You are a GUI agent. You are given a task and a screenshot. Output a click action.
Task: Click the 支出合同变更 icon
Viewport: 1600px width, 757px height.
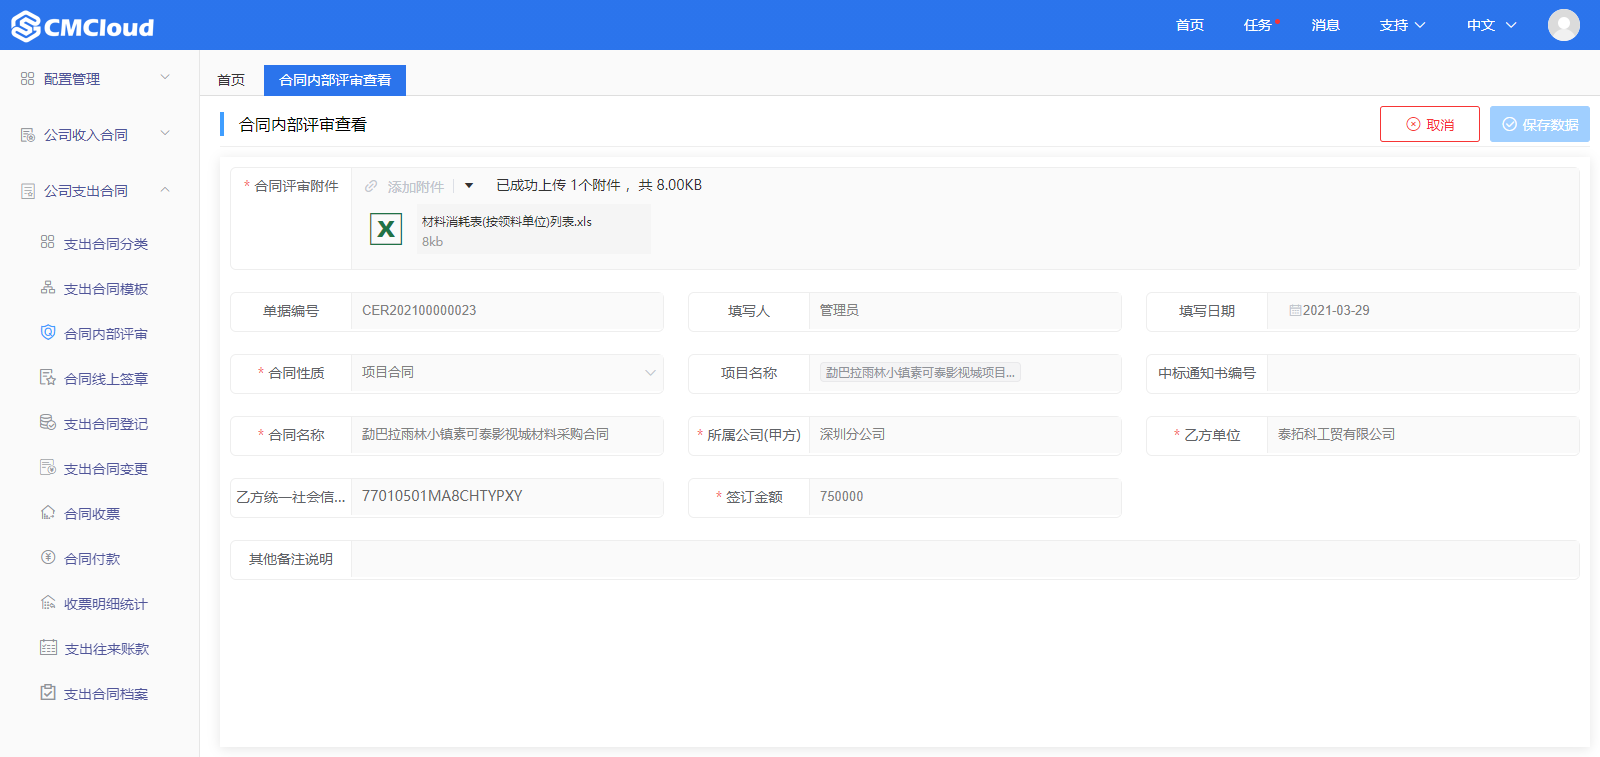click(47, 467)
